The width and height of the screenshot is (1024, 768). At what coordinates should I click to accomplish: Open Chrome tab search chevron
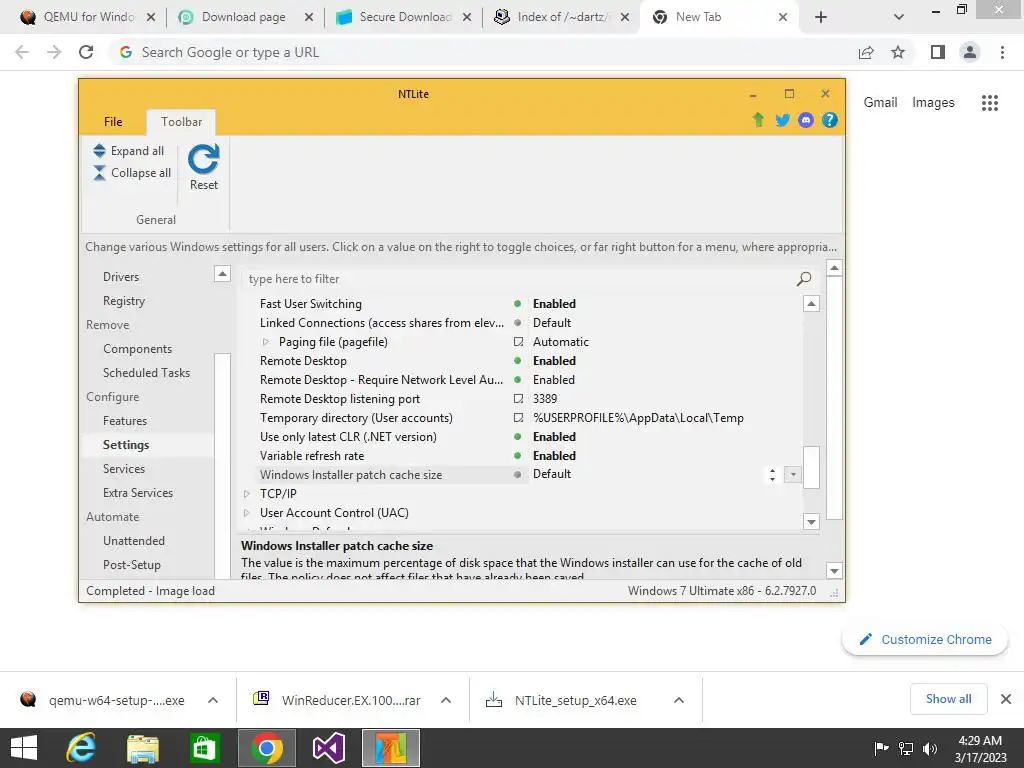pyautogui.click(x=899, y=17)
